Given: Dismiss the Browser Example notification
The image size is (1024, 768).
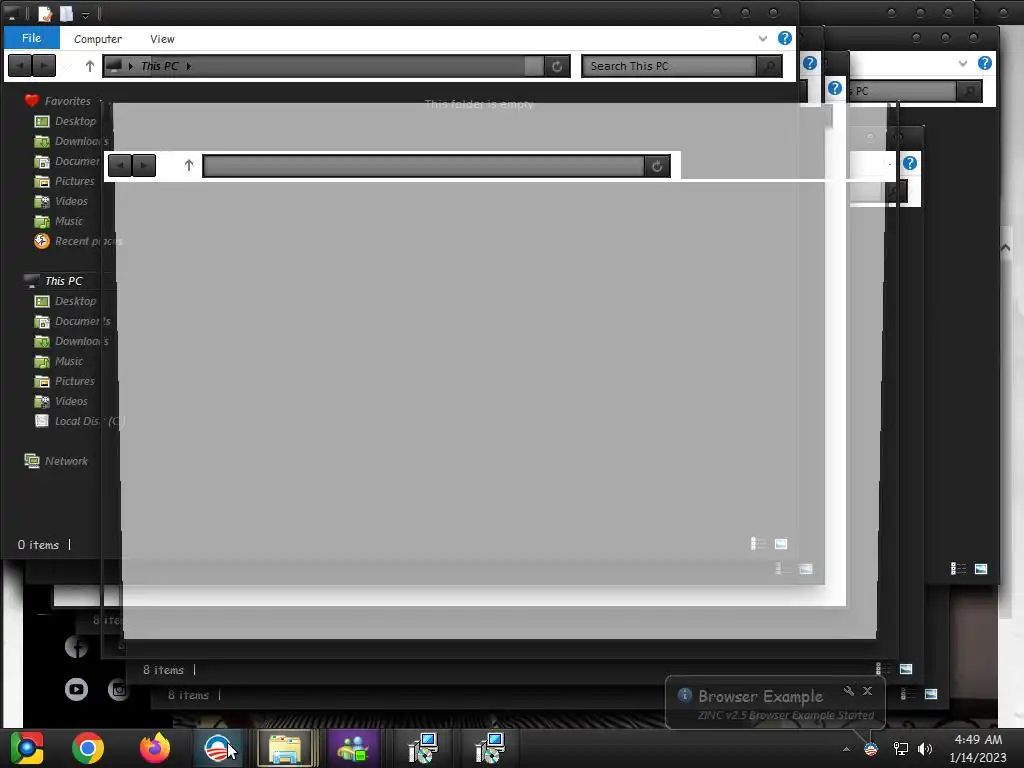Looking at the screenshot, I should click(867, 690).
